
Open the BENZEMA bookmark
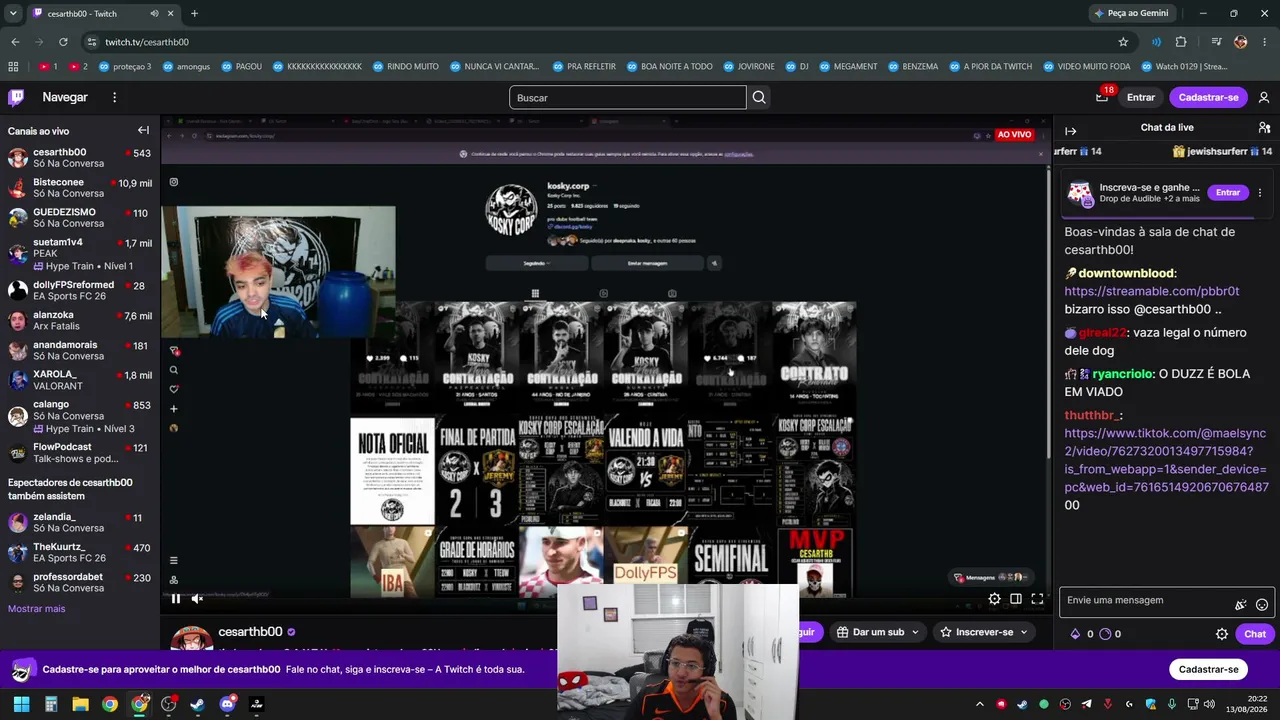912,67
